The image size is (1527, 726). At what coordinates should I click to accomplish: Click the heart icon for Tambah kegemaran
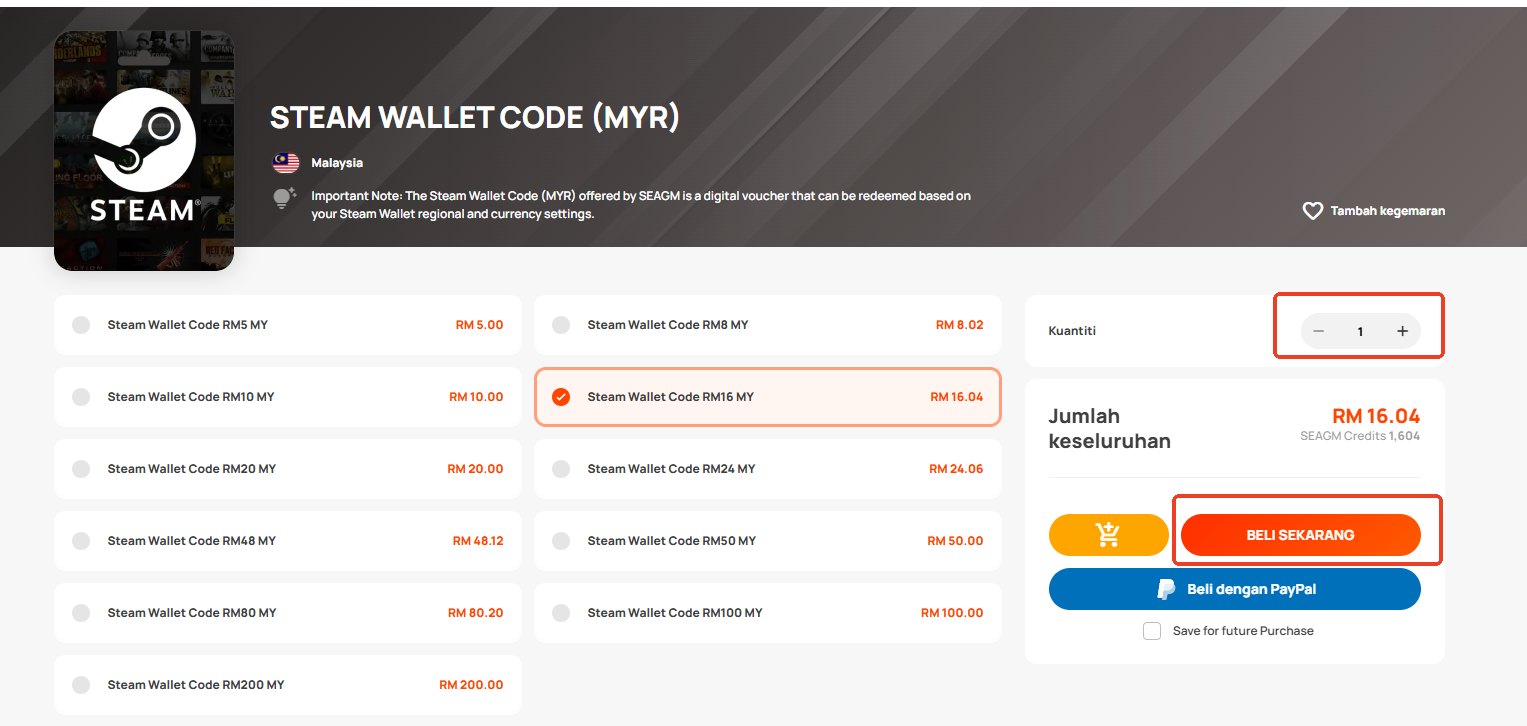coord(1312,211)
